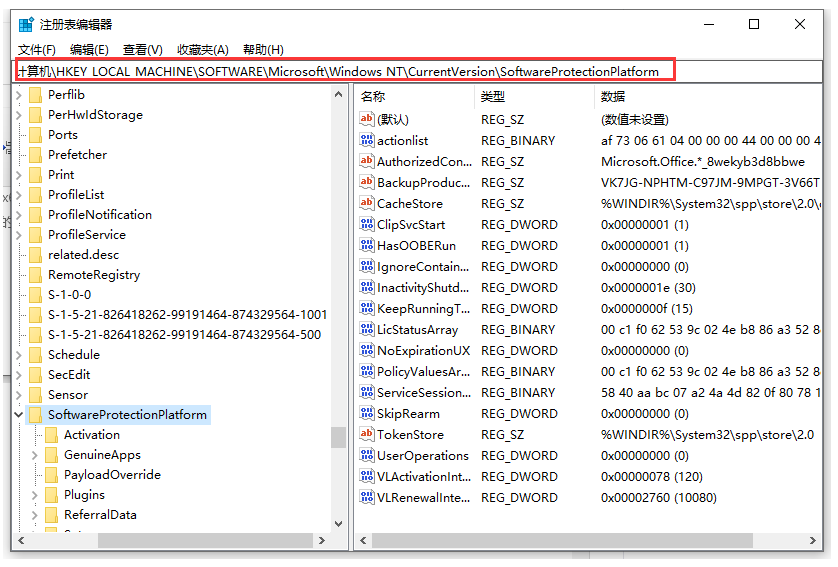Expand the ProfileList key
The height and width of the screenshot is (567, 838).
(x=19, y=195)
